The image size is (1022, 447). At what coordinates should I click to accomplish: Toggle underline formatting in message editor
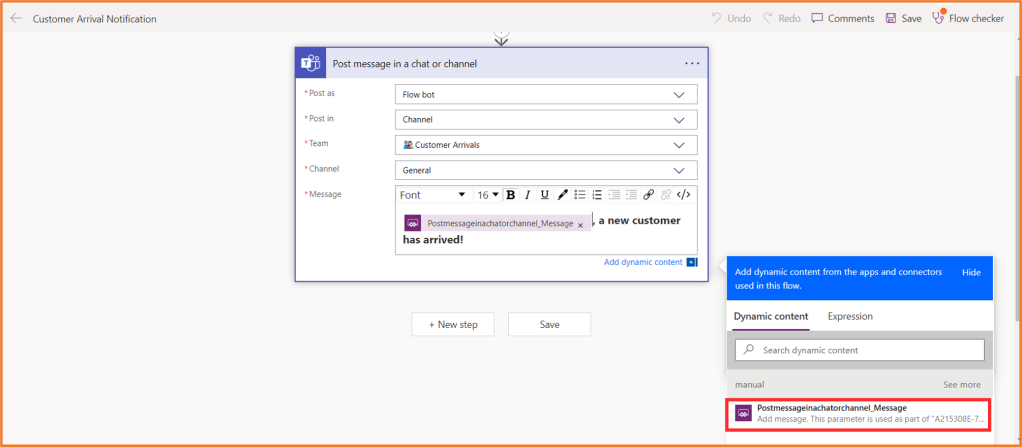[544, 195]
